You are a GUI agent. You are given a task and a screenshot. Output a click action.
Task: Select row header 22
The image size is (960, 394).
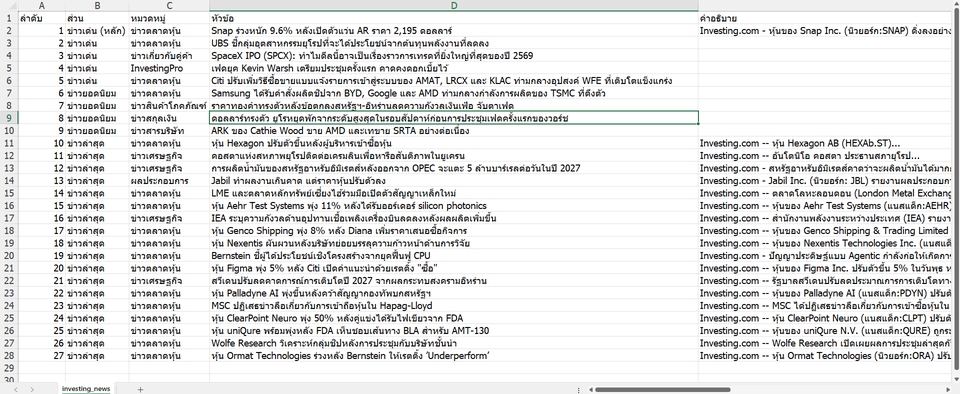click(x=9, y=281)
